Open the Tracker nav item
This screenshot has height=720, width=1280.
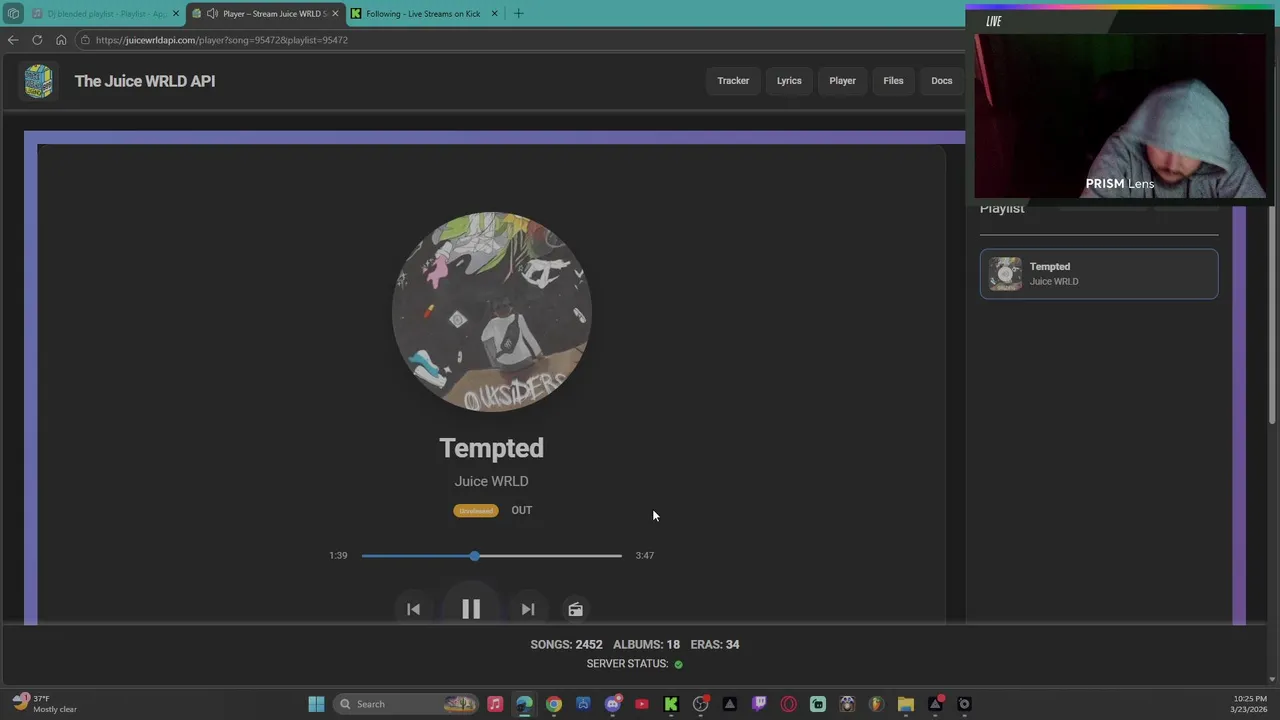(733, 81)
